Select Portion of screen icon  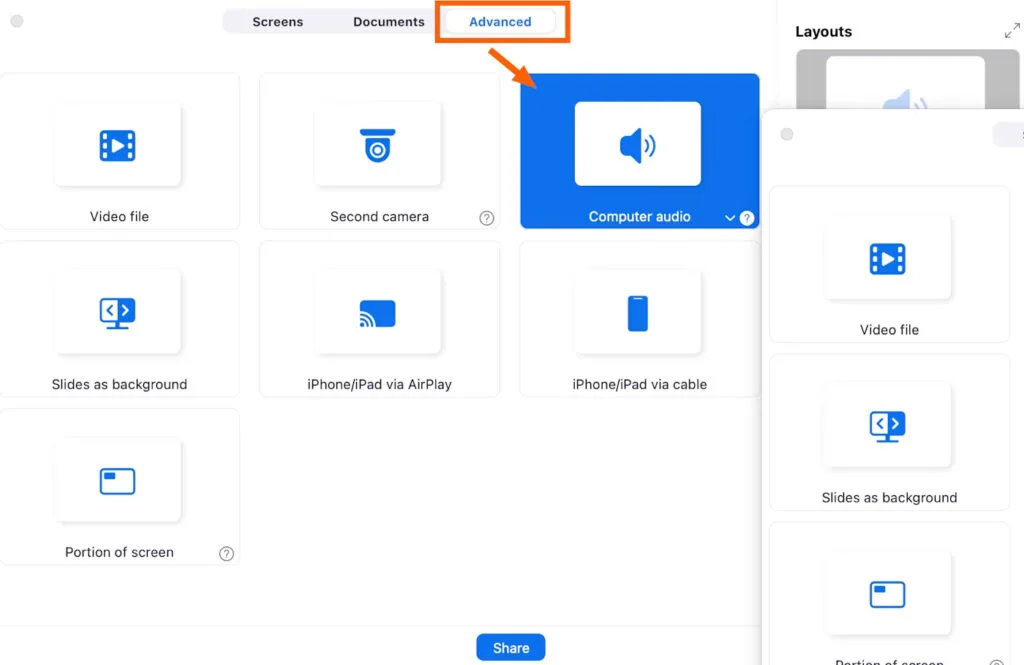point(118,481)
